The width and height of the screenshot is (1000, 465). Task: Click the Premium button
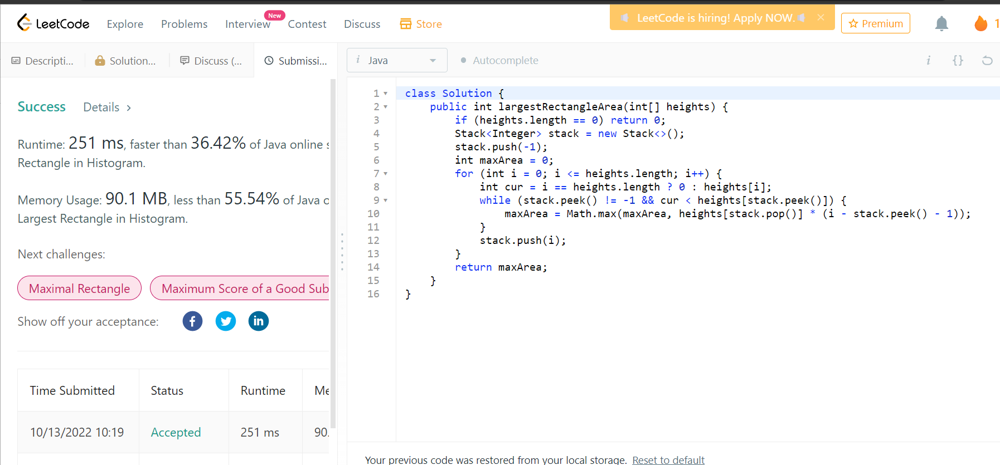click(x=875, y=23)
